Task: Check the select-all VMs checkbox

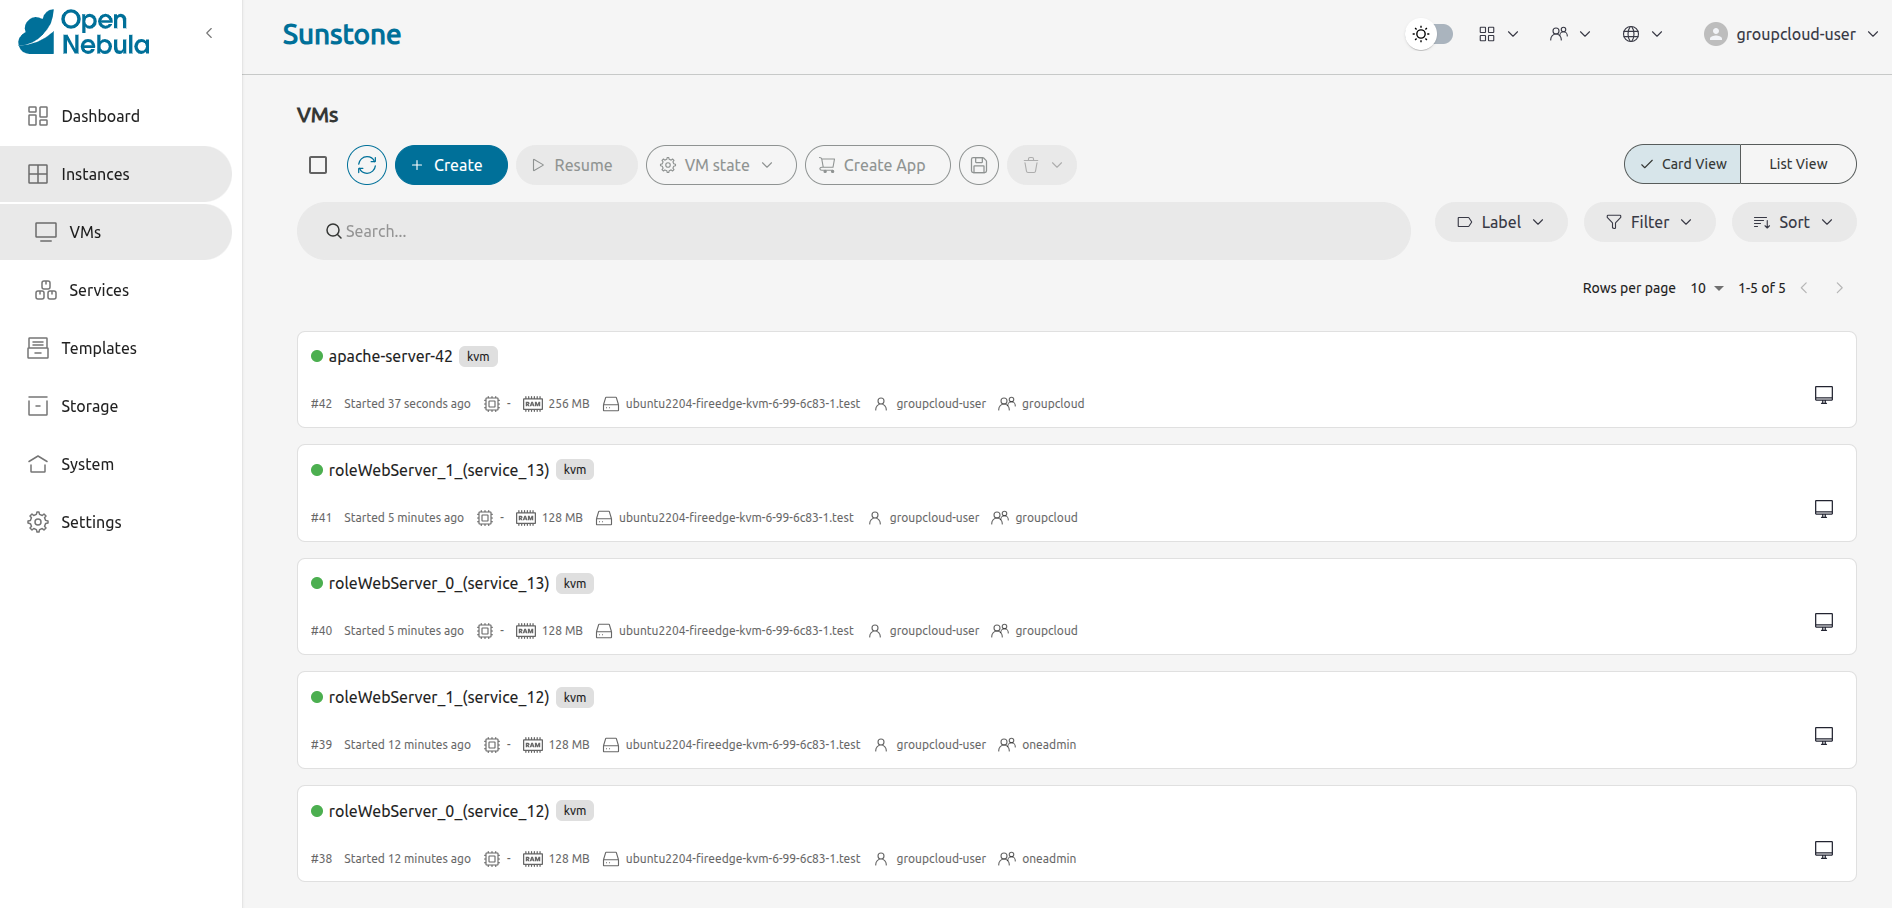Action: tap(318, 164)
